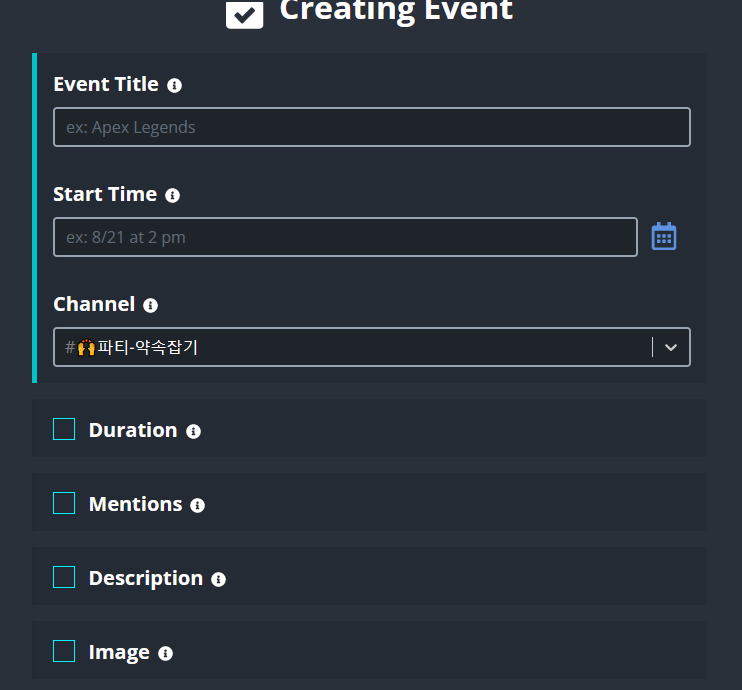Click the Description info icon
742x690 pixels.
(218, 579)
